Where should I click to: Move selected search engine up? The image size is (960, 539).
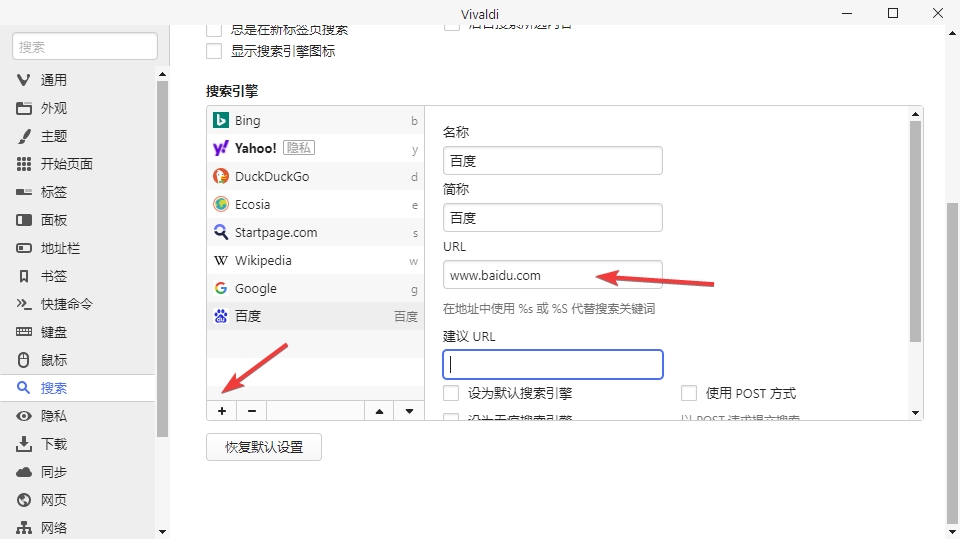pyautogui.click(x=380, y=411)
